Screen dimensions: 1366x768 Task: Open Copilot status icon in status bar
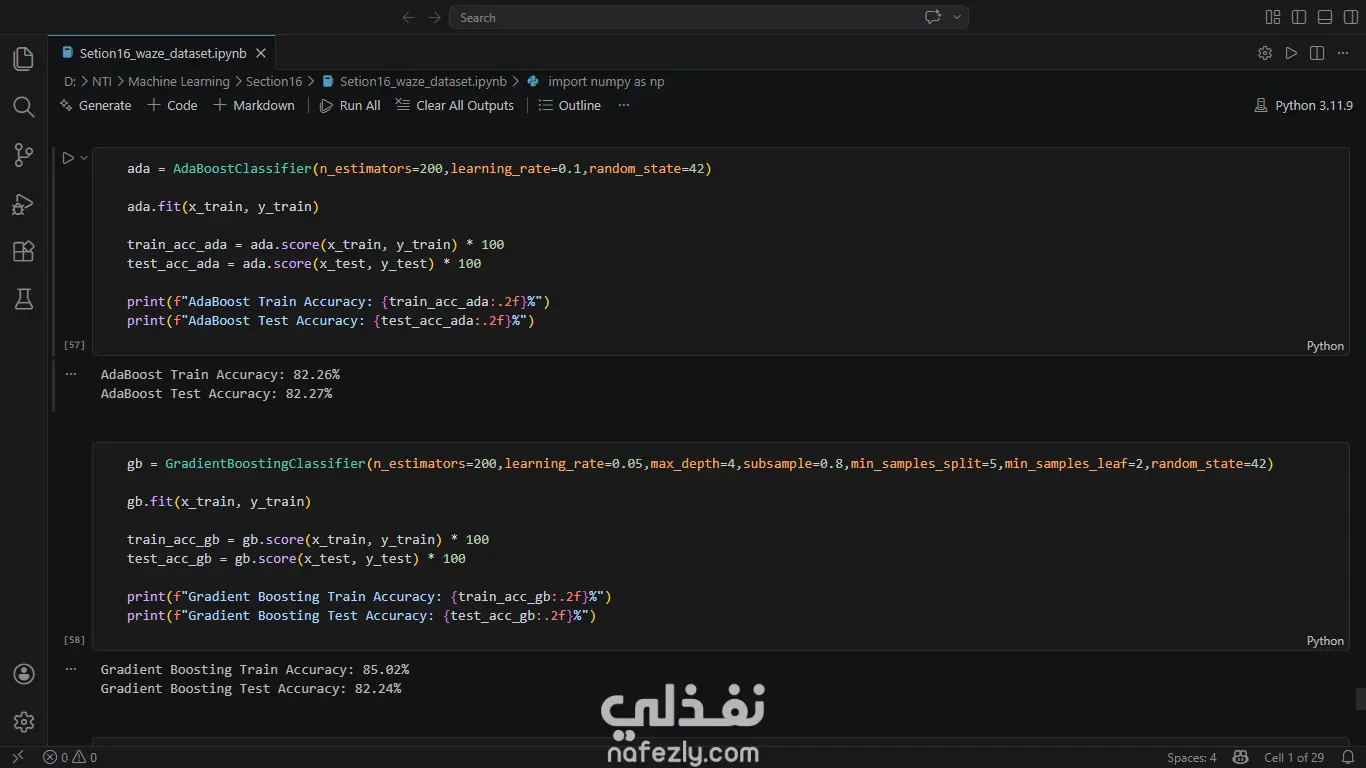(1240, 757)
